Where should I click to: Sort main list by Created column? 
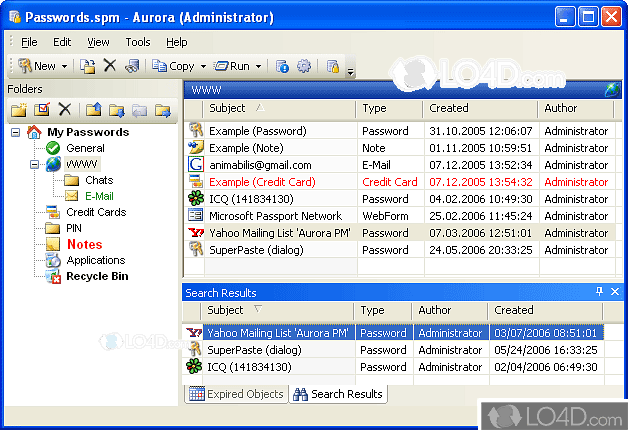(x=480, y=109)
